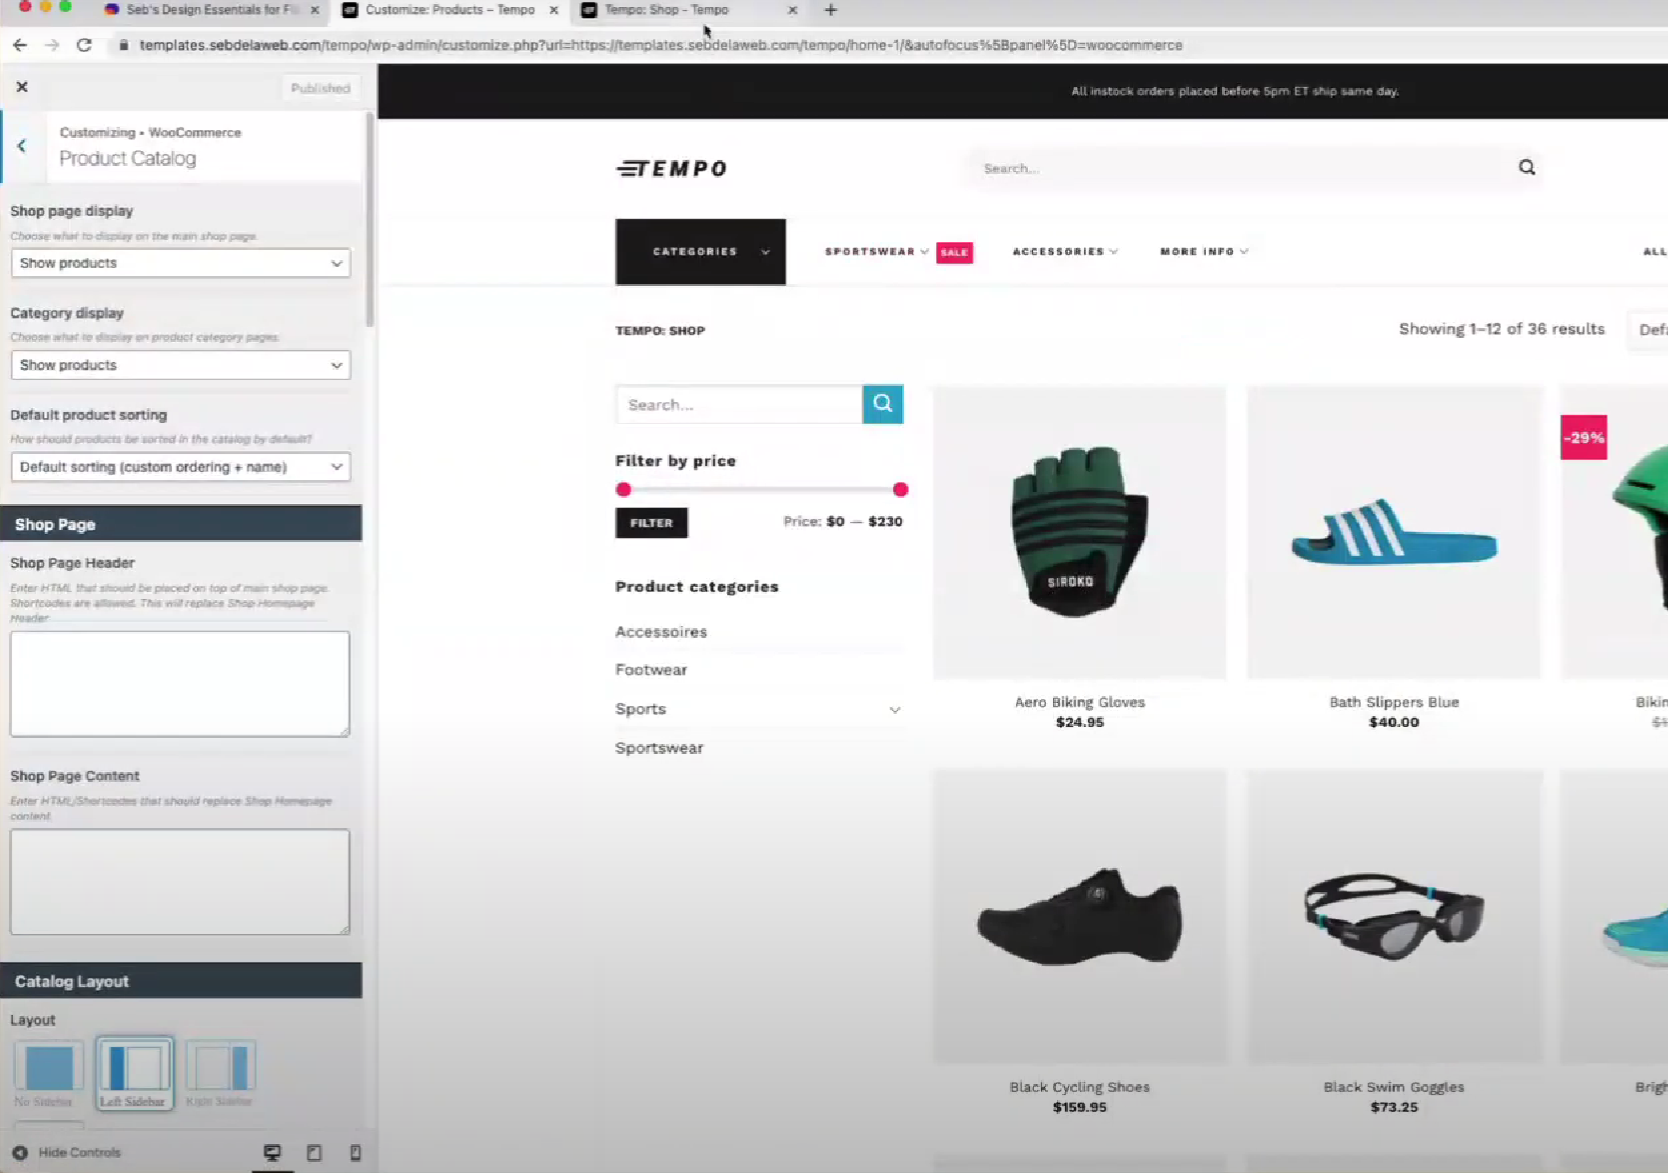This screenshot has width=1668, height=1173.
Task: Close the customizer with the X icon
Action: coord(22,87)
